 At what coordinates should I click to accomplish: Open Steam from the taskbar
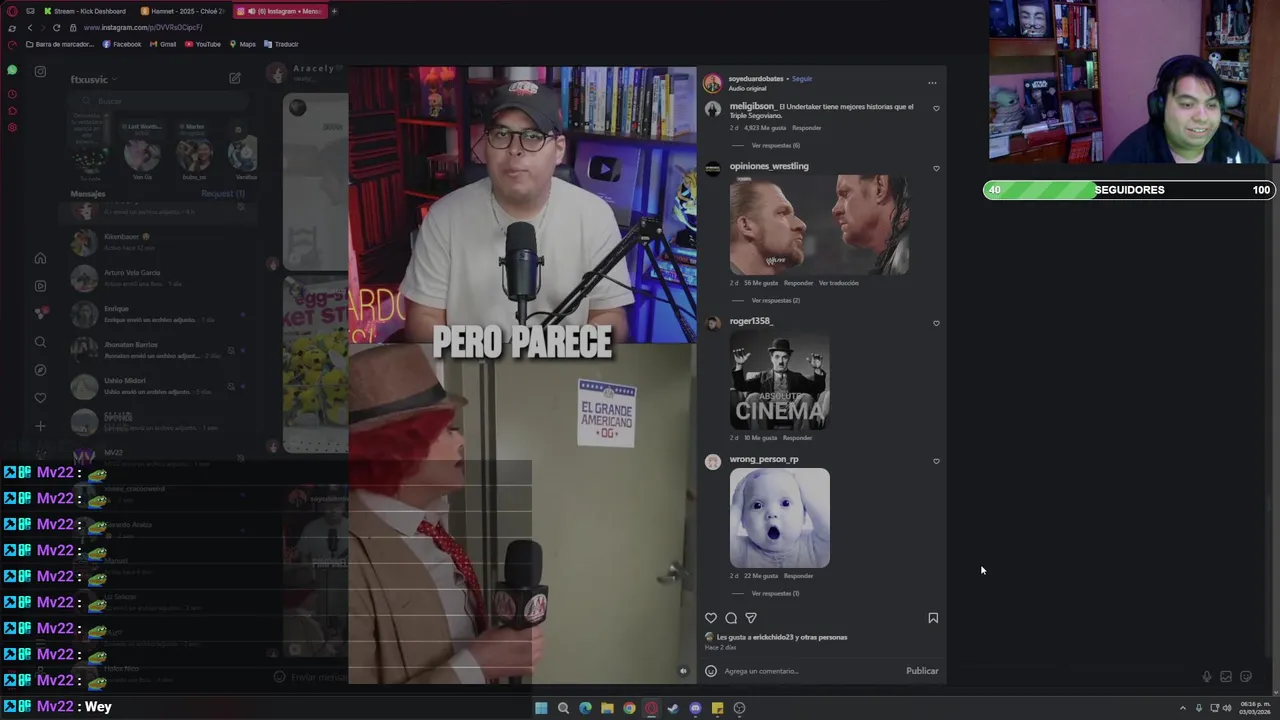tap(673, 708)
